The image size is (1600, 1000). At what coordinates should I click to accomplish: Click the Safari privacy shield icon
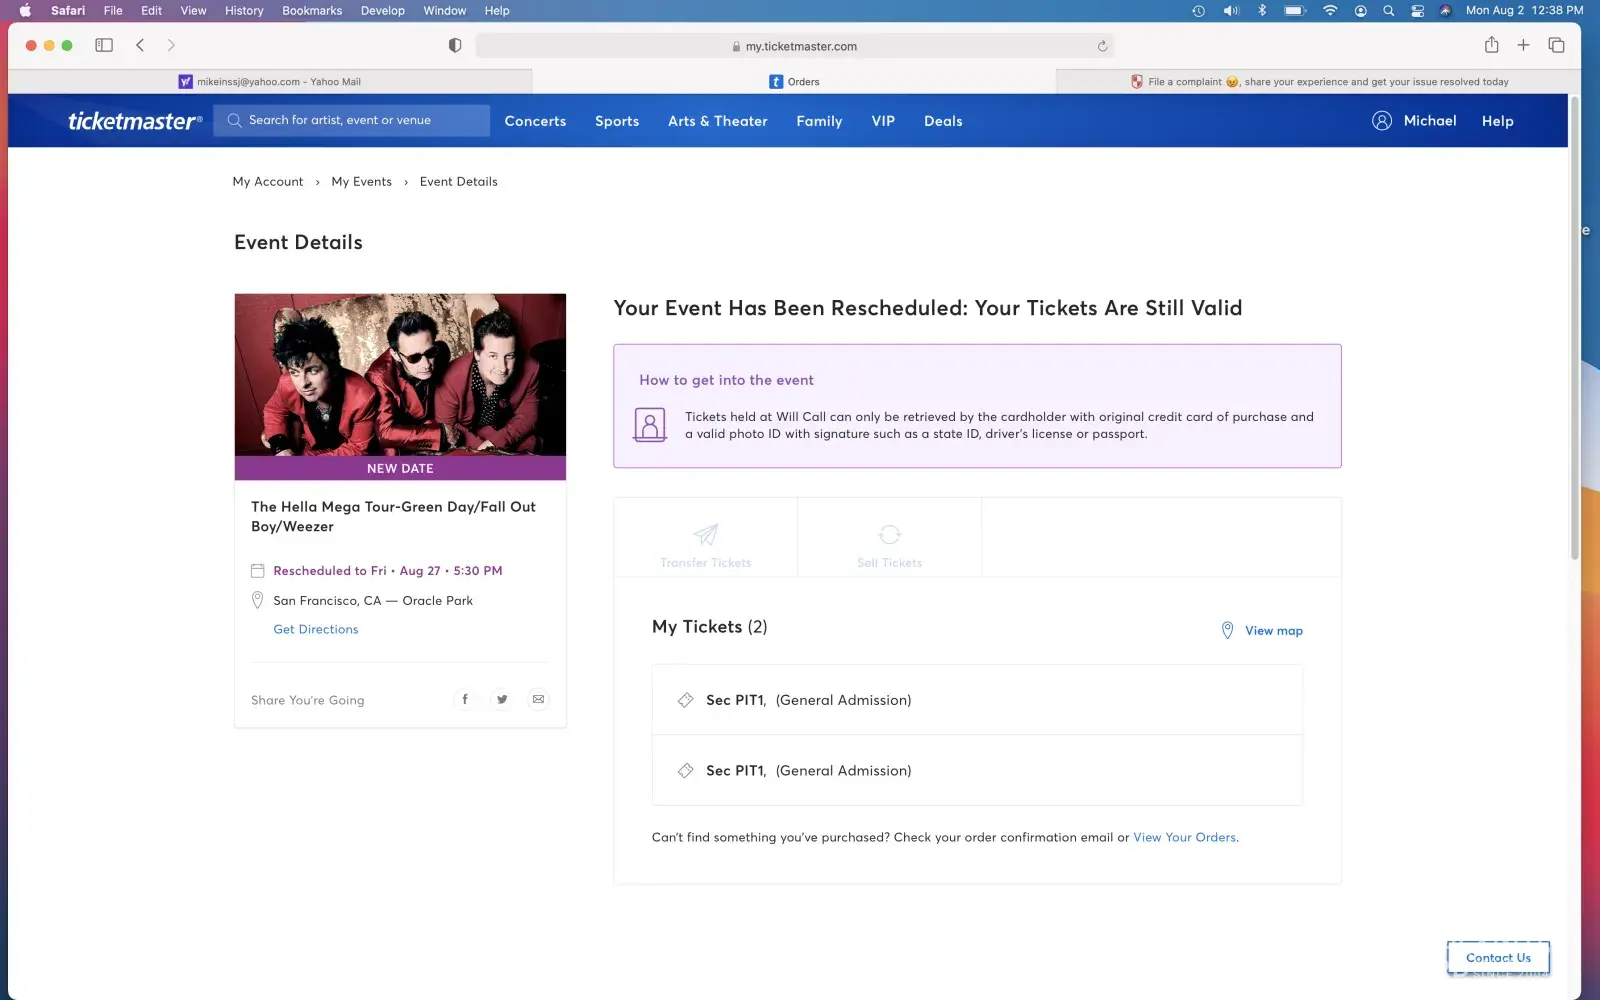click(455, 46)
